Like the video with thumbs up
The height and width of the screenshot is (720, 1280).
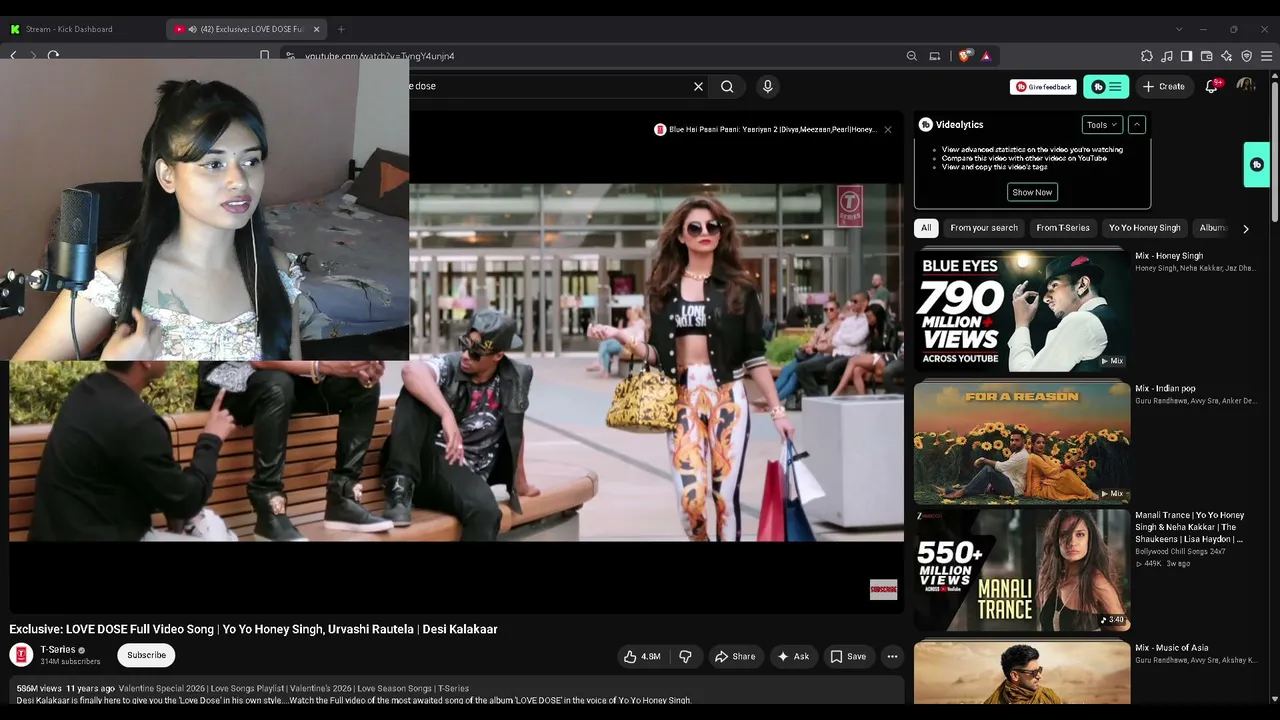point(642,657)
